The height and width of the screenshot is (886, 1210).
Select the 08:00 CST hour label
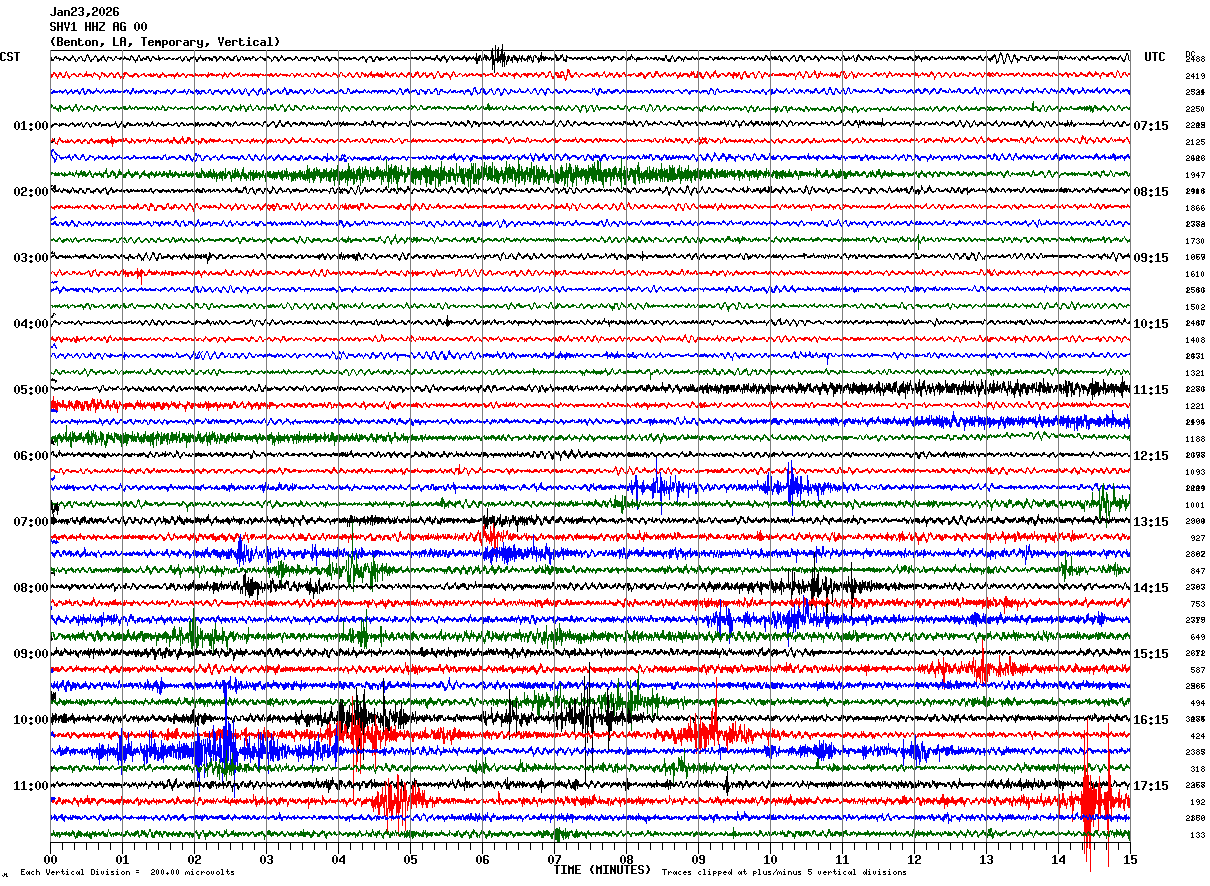(31, 588)
